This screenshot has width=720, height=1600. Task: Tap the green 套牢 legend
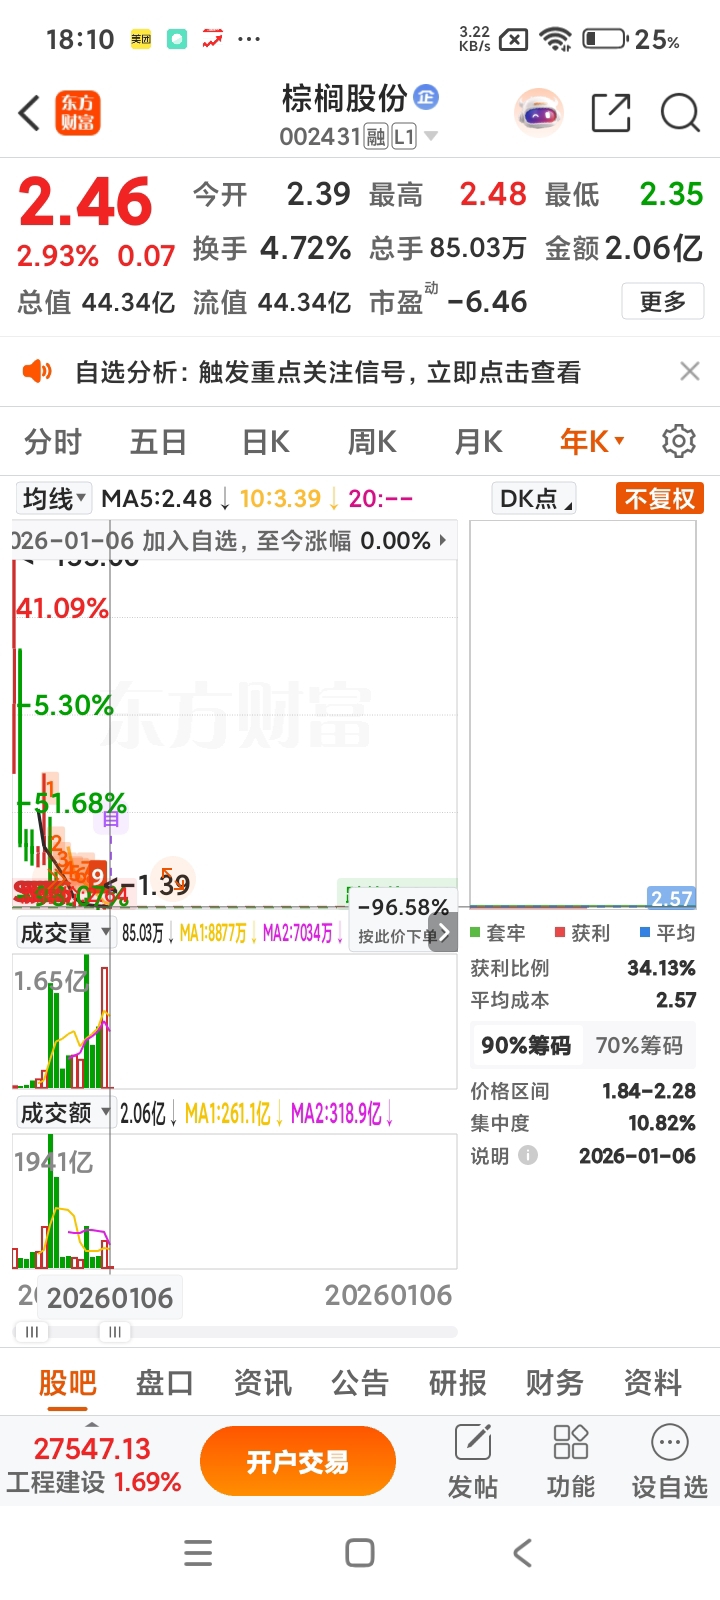tap(498, 933)
